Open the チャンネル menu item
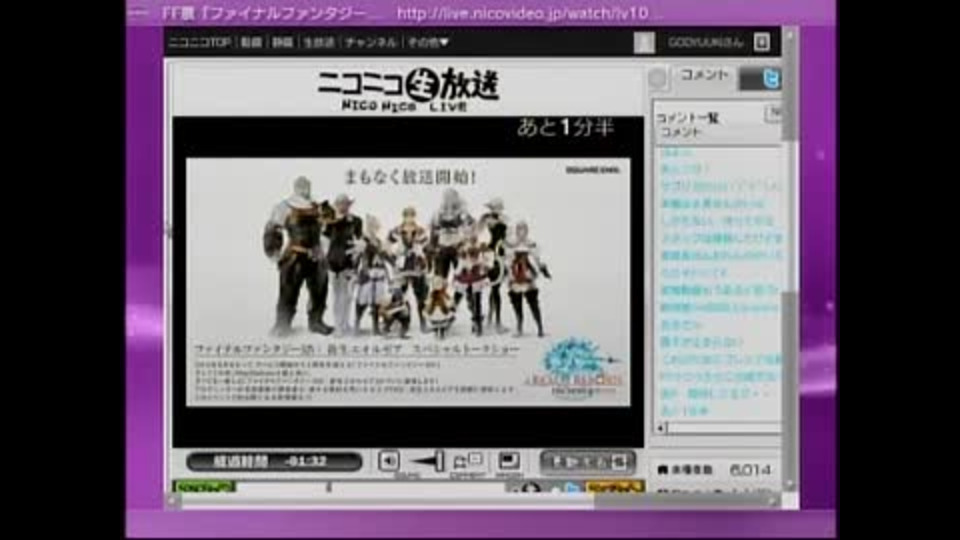 [370, 42]
